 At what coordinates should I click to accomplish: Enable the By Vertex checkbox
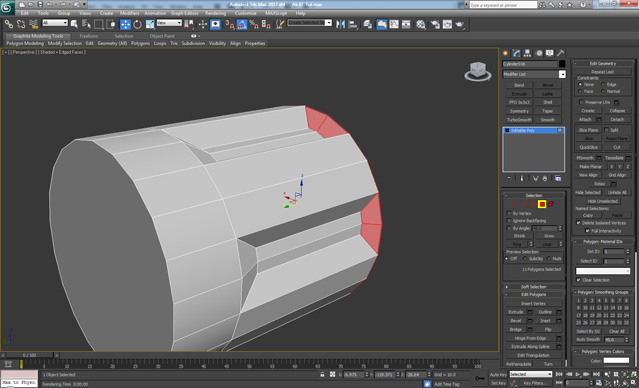tap(509, 214)
